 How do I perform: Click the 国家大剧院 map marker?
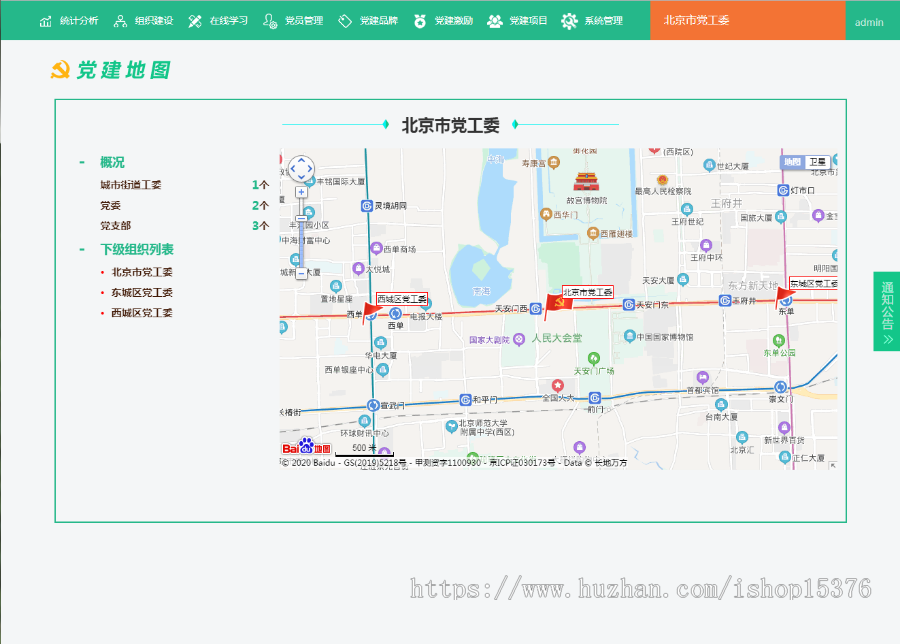pyautogui.click(x=519, y=340)
